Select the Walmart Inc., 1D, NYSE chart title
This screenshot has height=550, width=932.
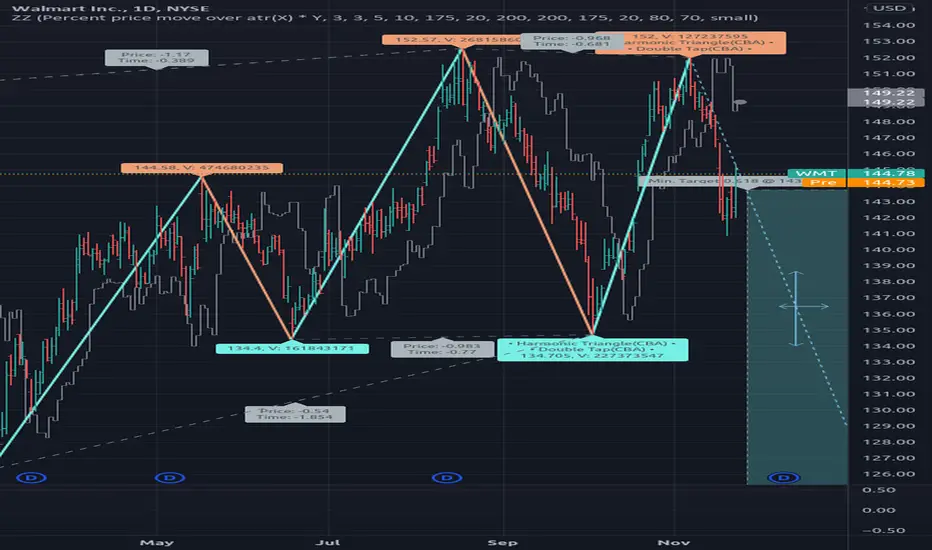pos(111,8)
